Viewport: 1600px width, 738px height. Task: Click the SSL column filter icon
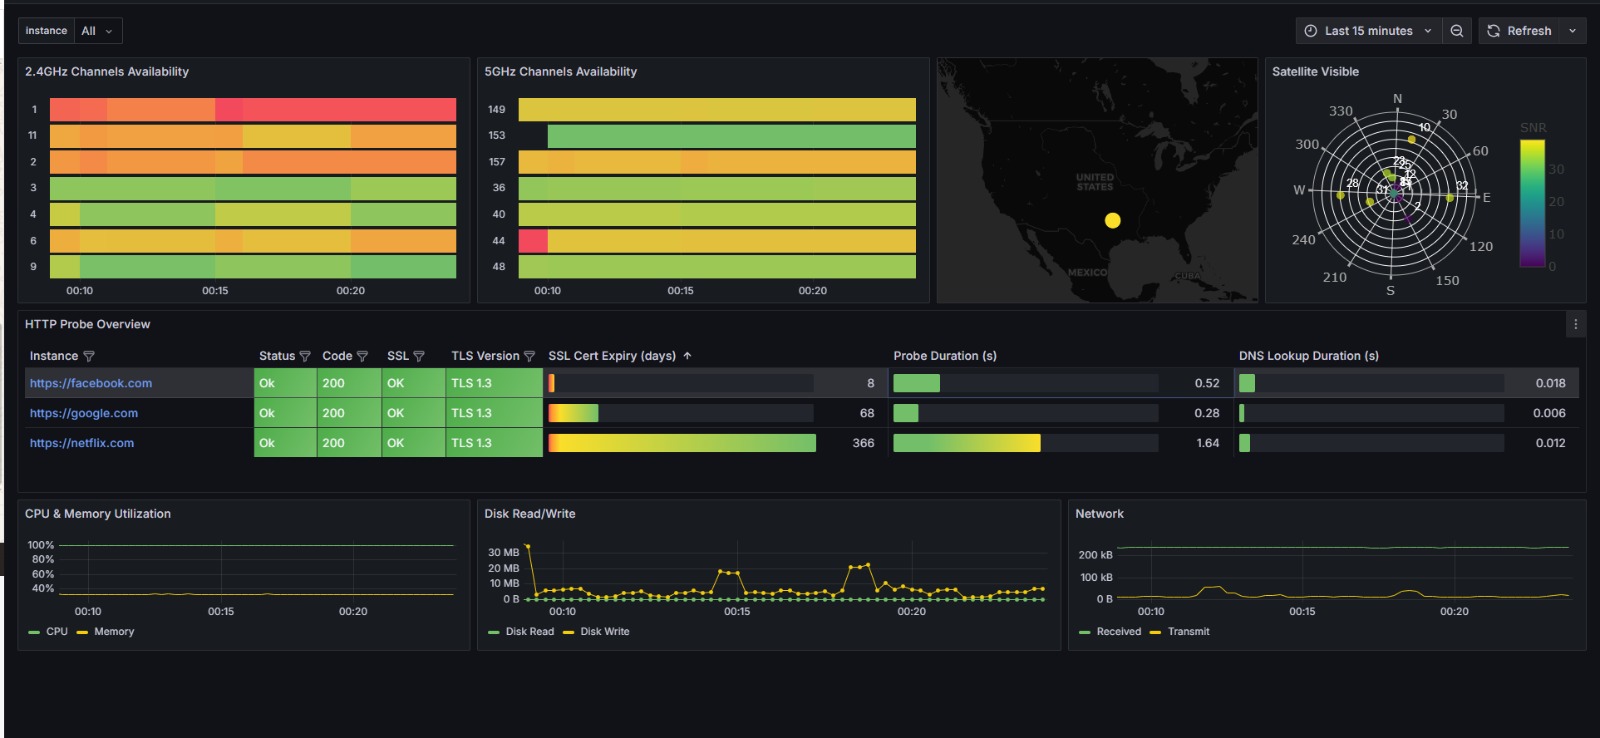[x=419, y=356]
